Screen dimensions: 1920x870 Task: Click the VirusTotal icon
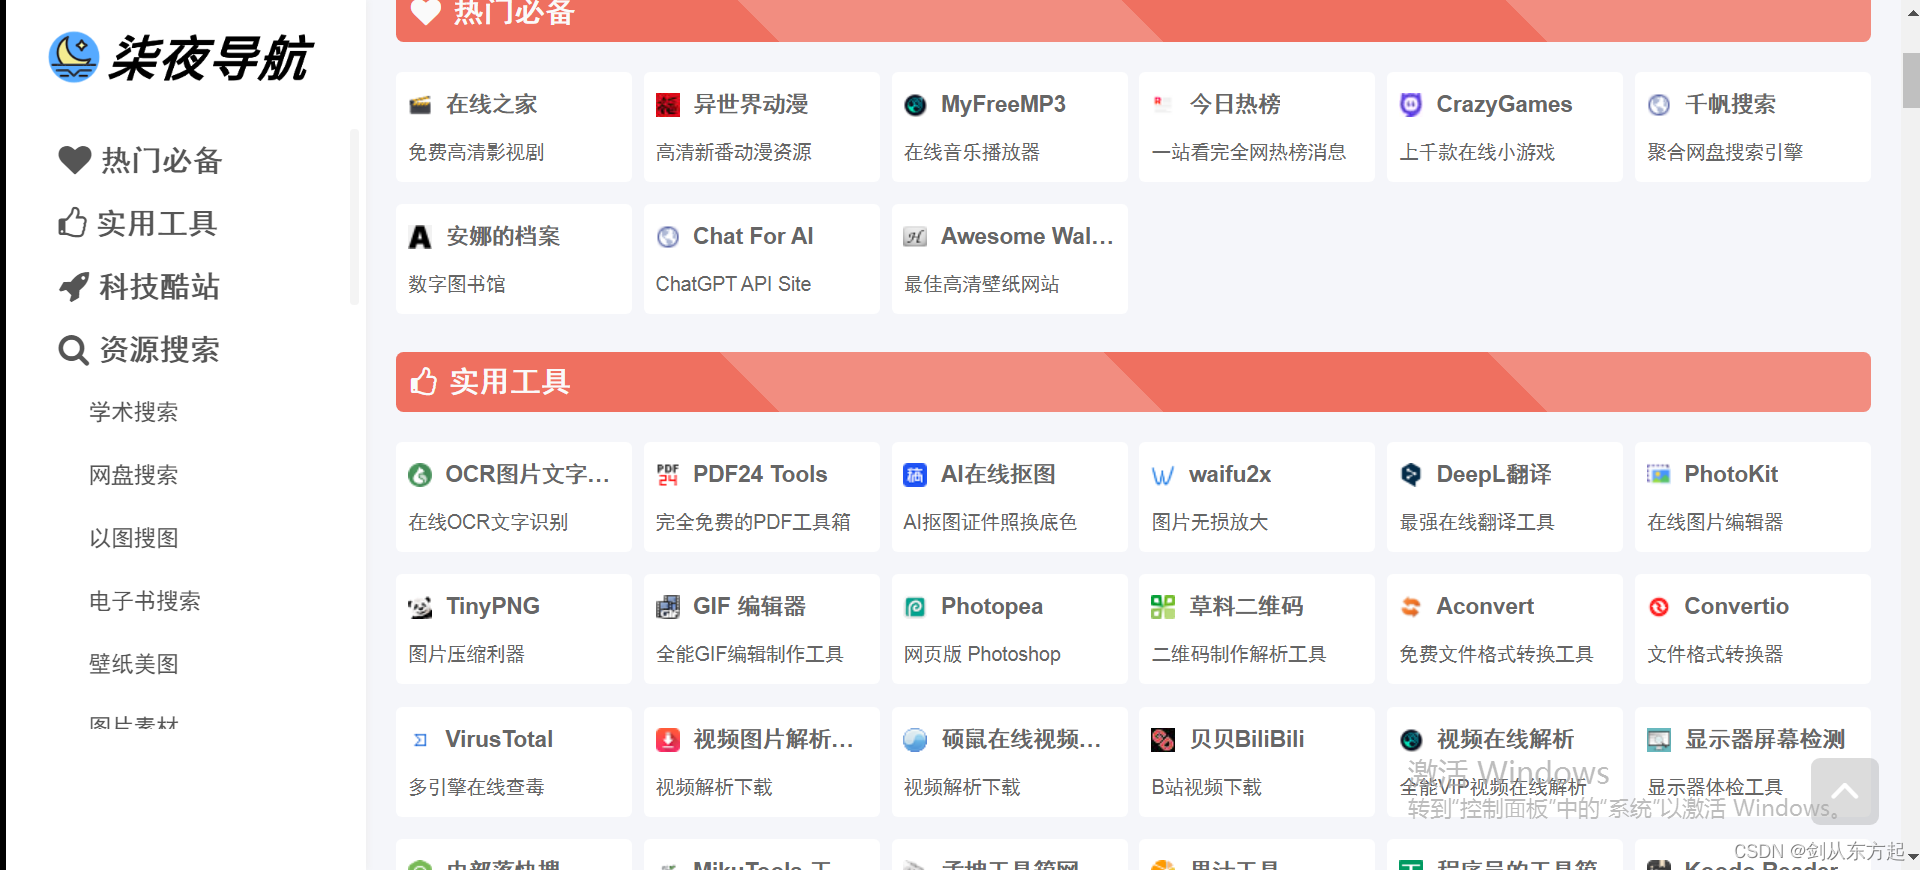(420, 740)
